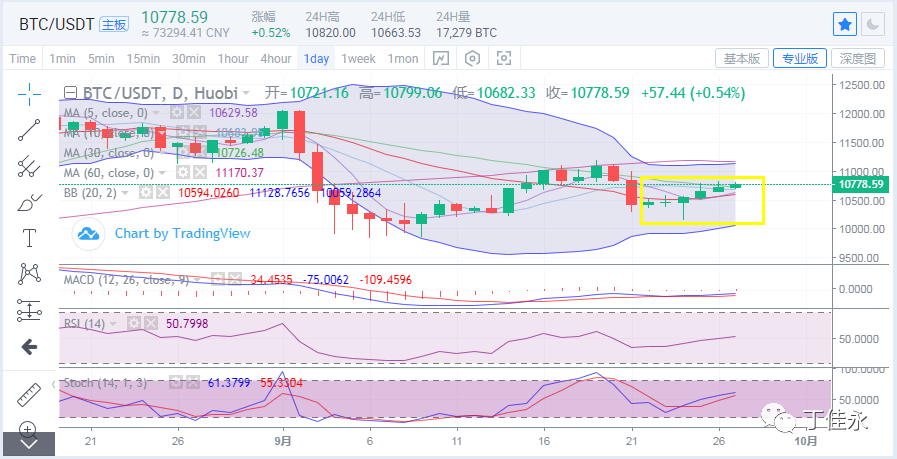Open the Chart by TradingView link
Image resolution: width=897 pixels, height=459 pixels.
pyautogui.click(x=182, y=234)
